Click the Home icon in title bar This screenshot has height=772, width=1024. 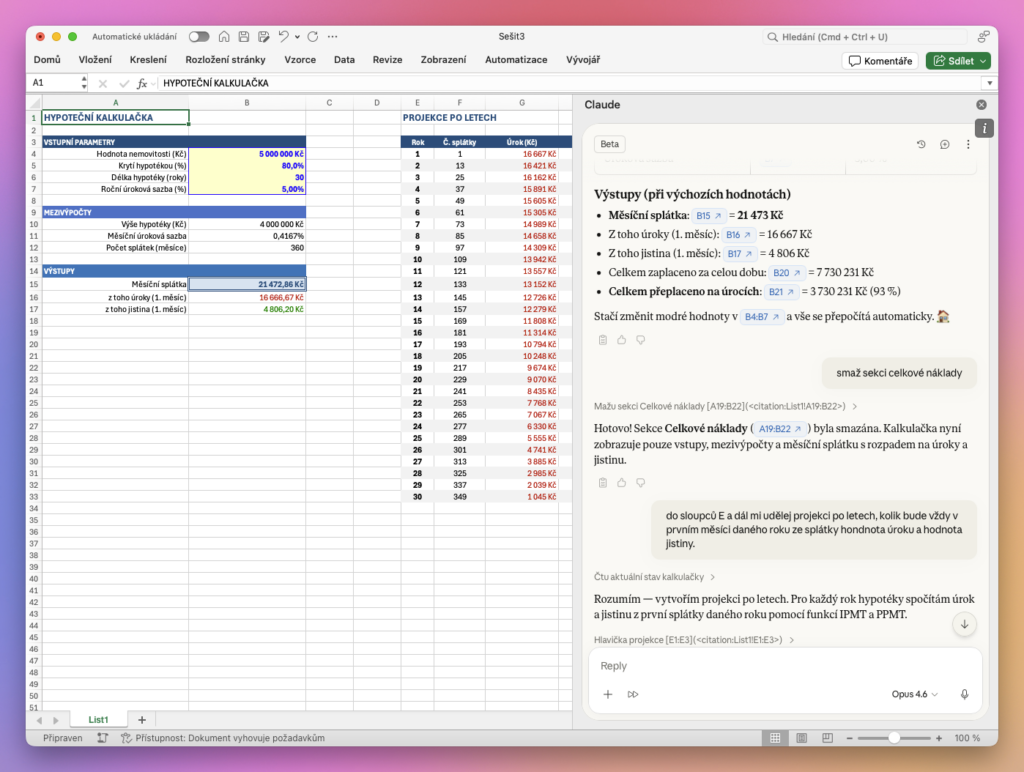[226, 37]
